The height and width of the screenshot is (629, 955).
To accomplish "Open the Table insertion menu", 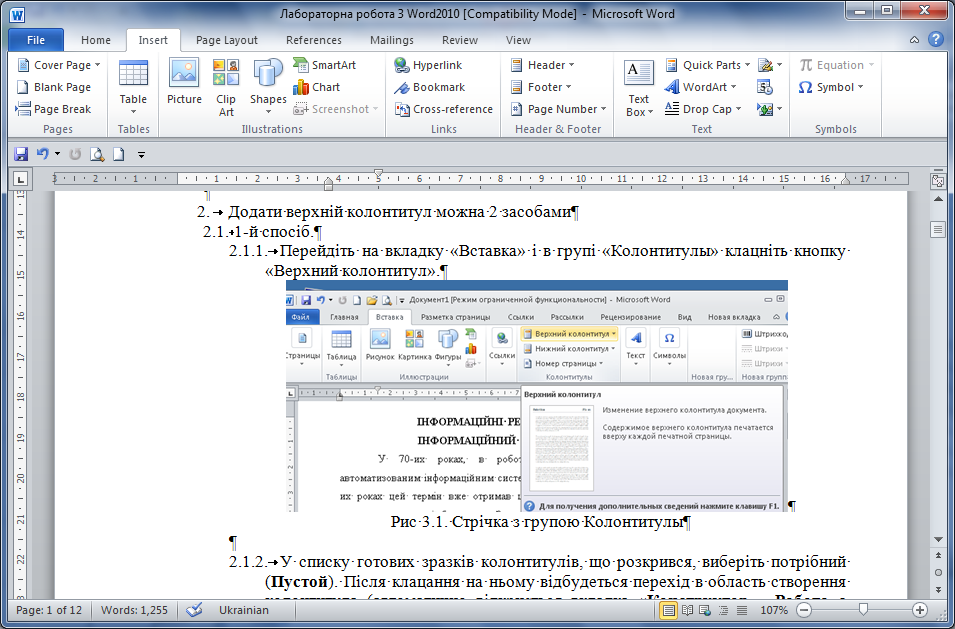I will point(133,88).
